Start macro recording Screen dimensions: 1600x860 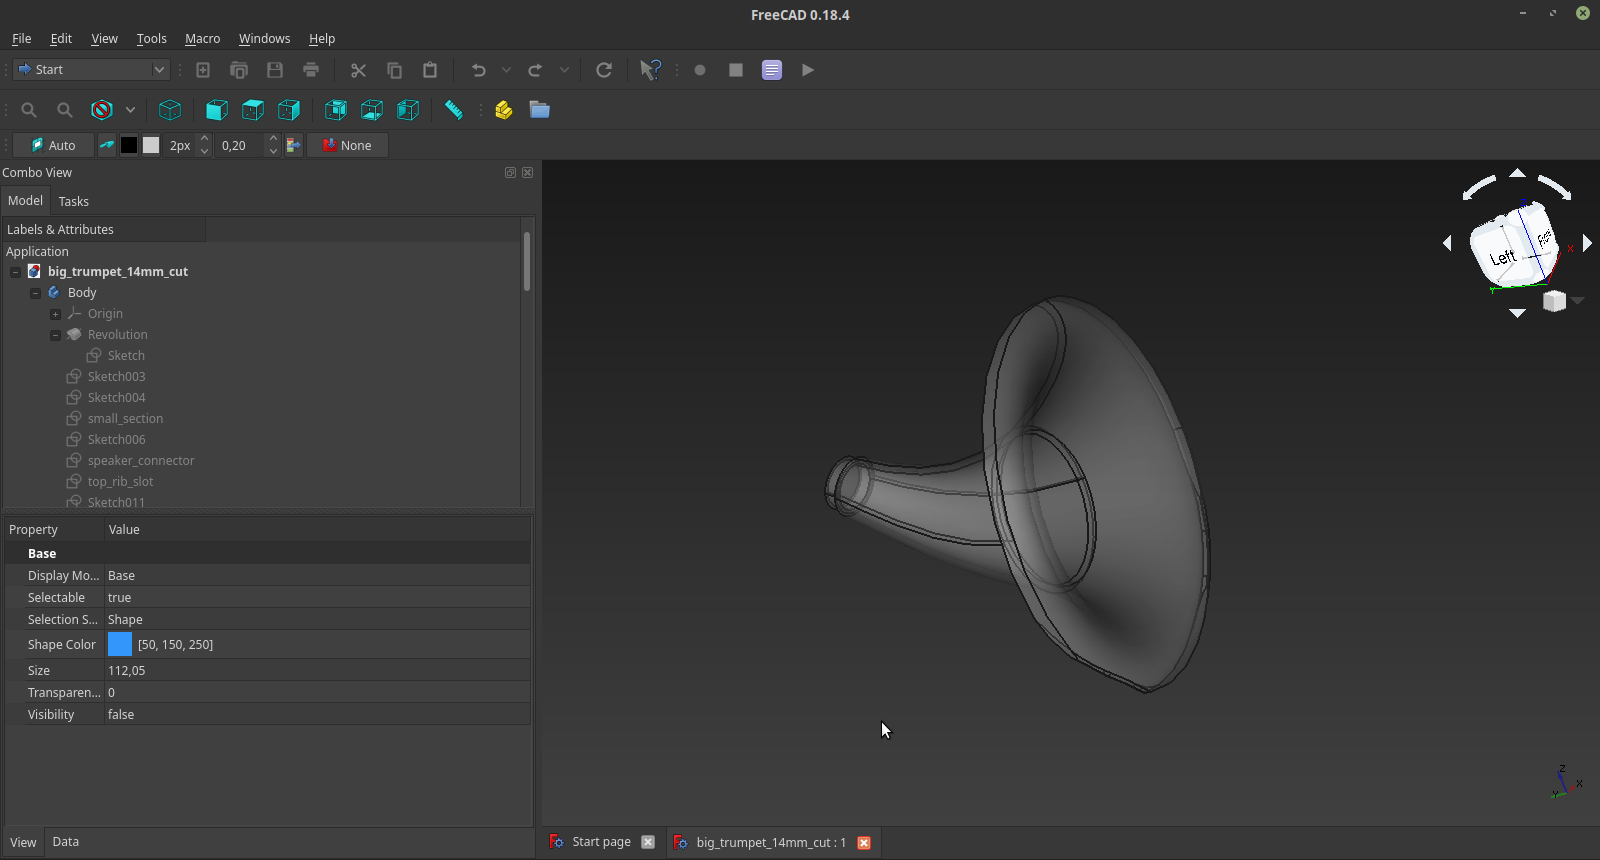pos(700,70)
